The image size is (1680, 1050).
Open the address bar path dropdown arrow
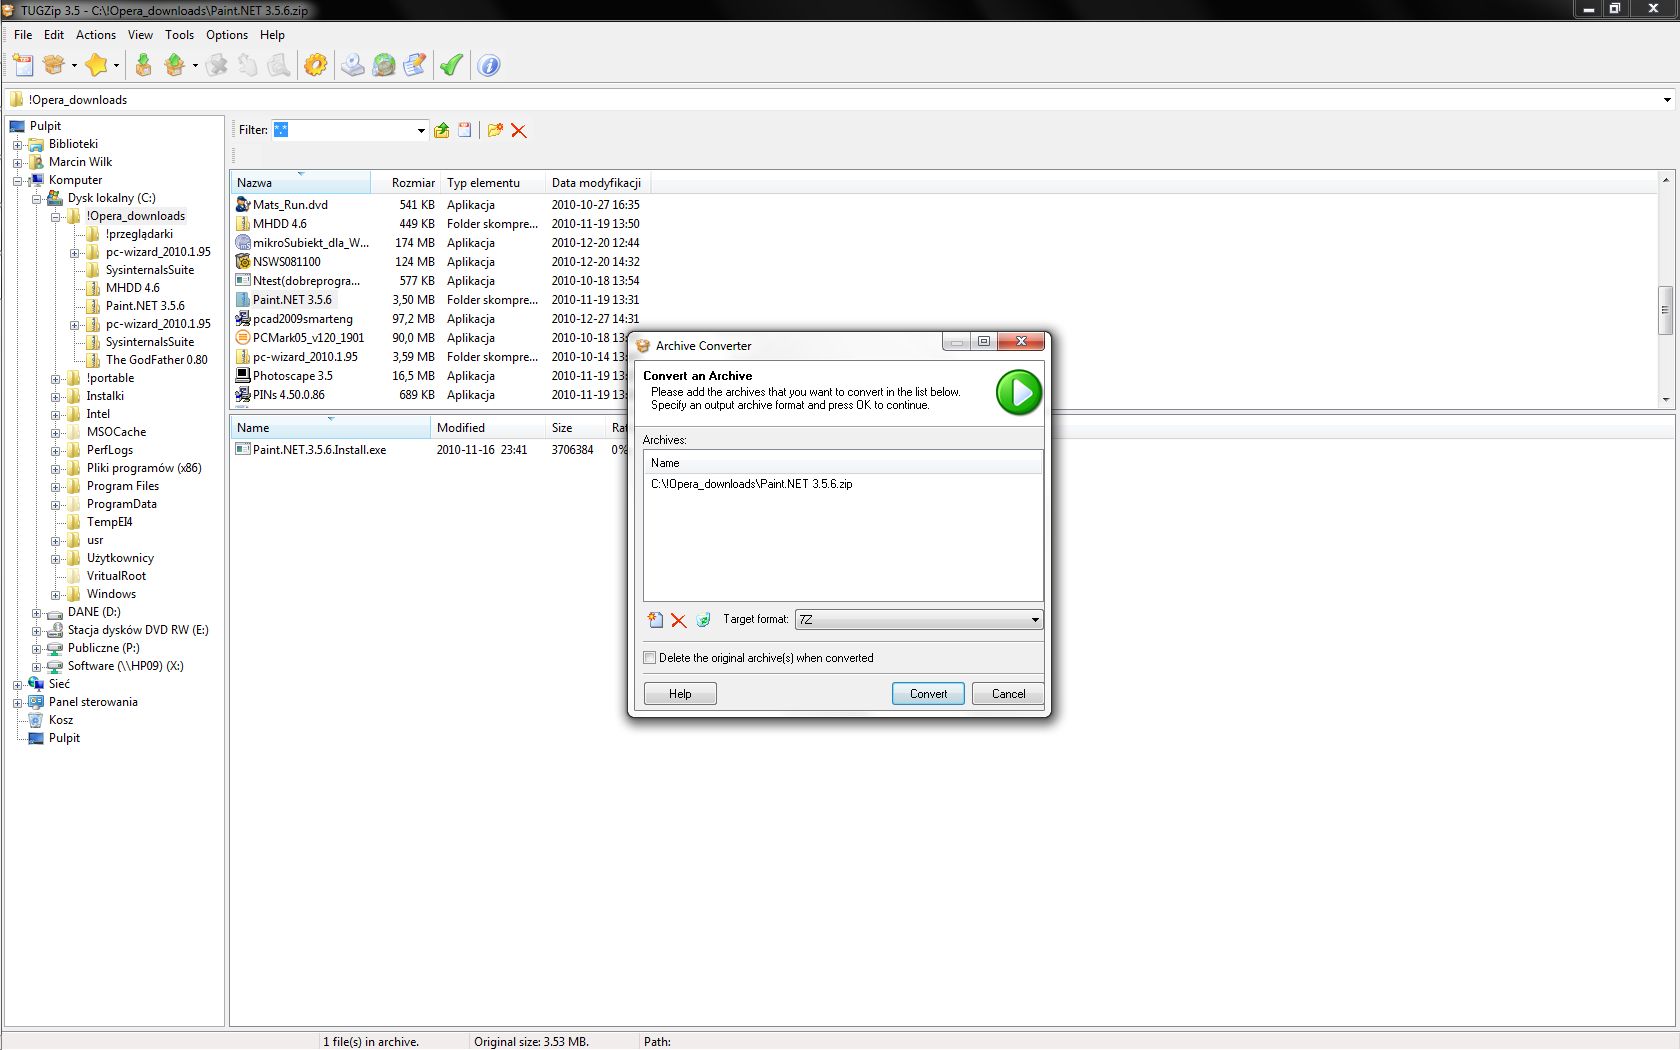(x=1667, y=100)
